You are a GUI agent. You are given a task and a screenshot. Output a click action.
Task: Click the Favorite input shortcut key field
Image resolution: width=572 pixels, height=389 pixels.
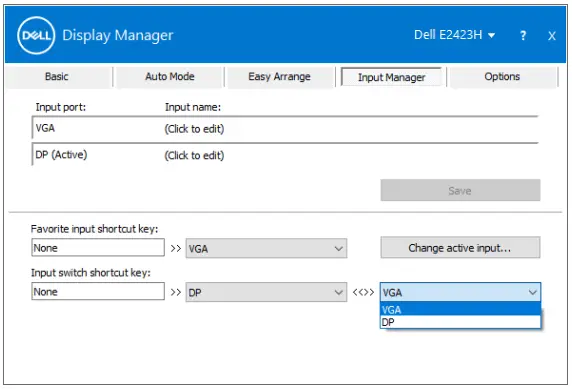pos(98,248)
